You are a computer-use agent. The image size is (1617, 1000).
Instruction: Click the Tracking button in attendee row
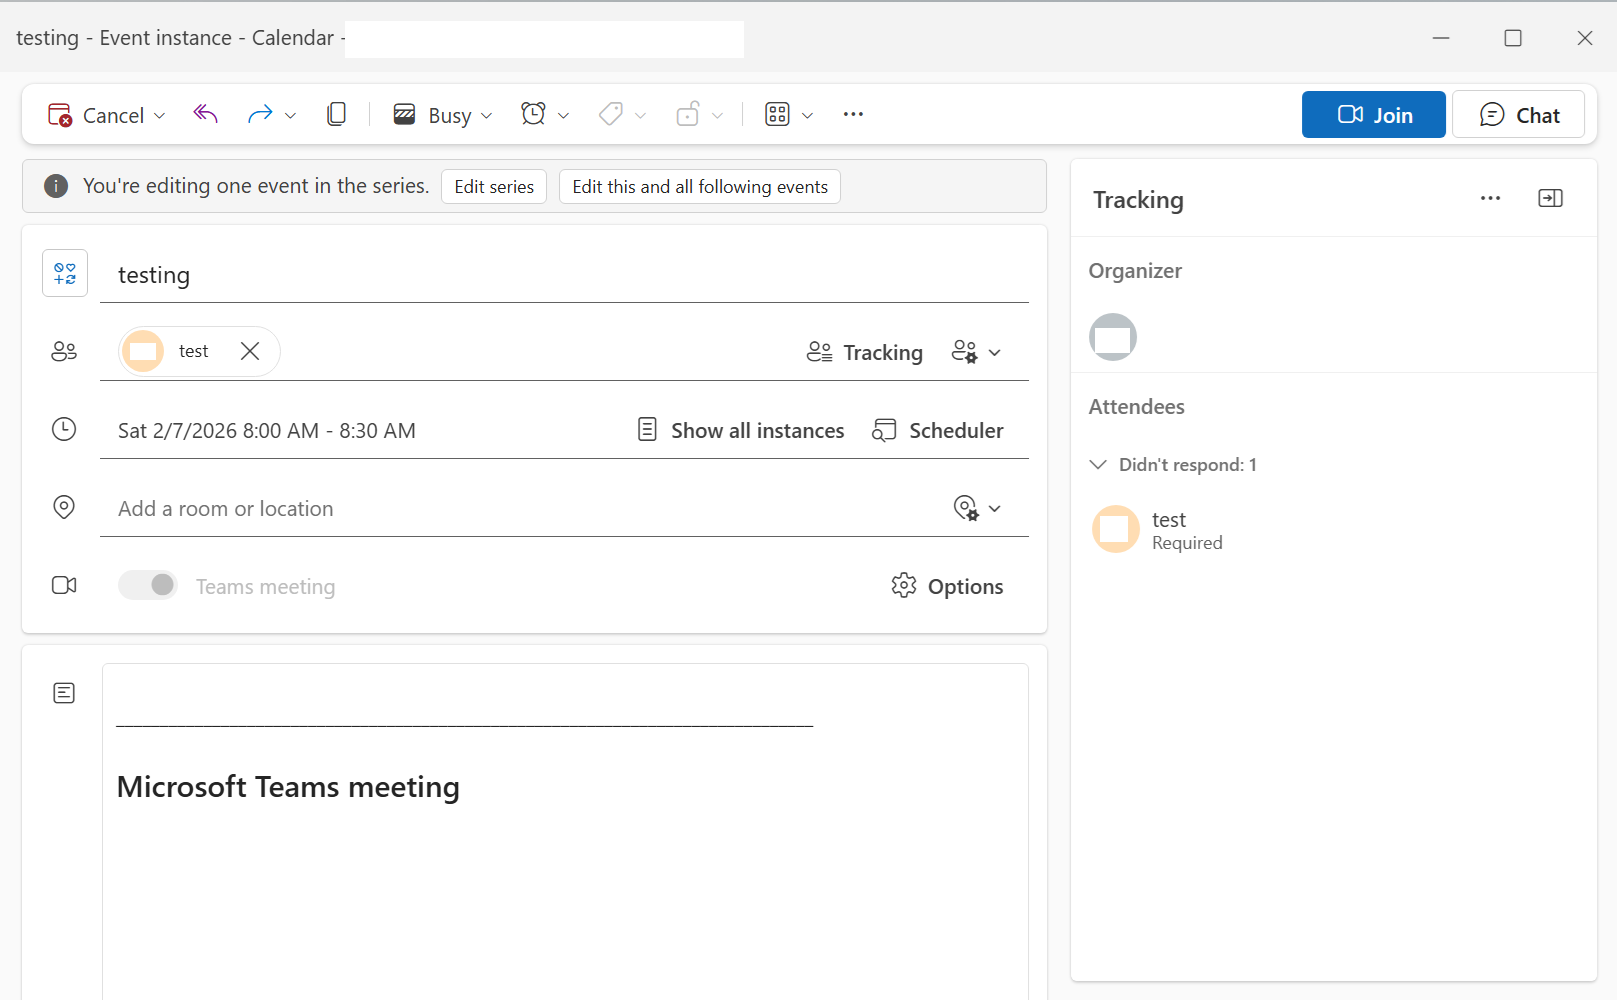point(865,352)
